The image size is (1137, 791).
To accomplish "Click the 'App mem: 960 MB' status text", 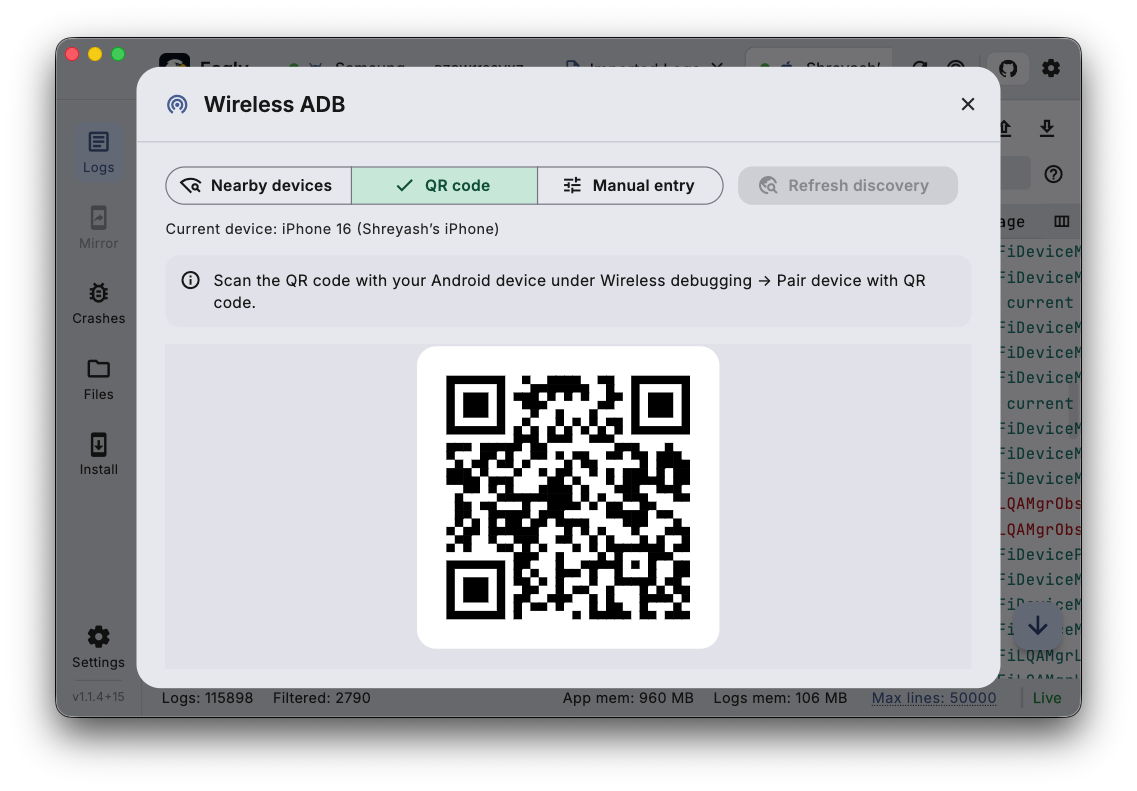I will tap(628, 697).
